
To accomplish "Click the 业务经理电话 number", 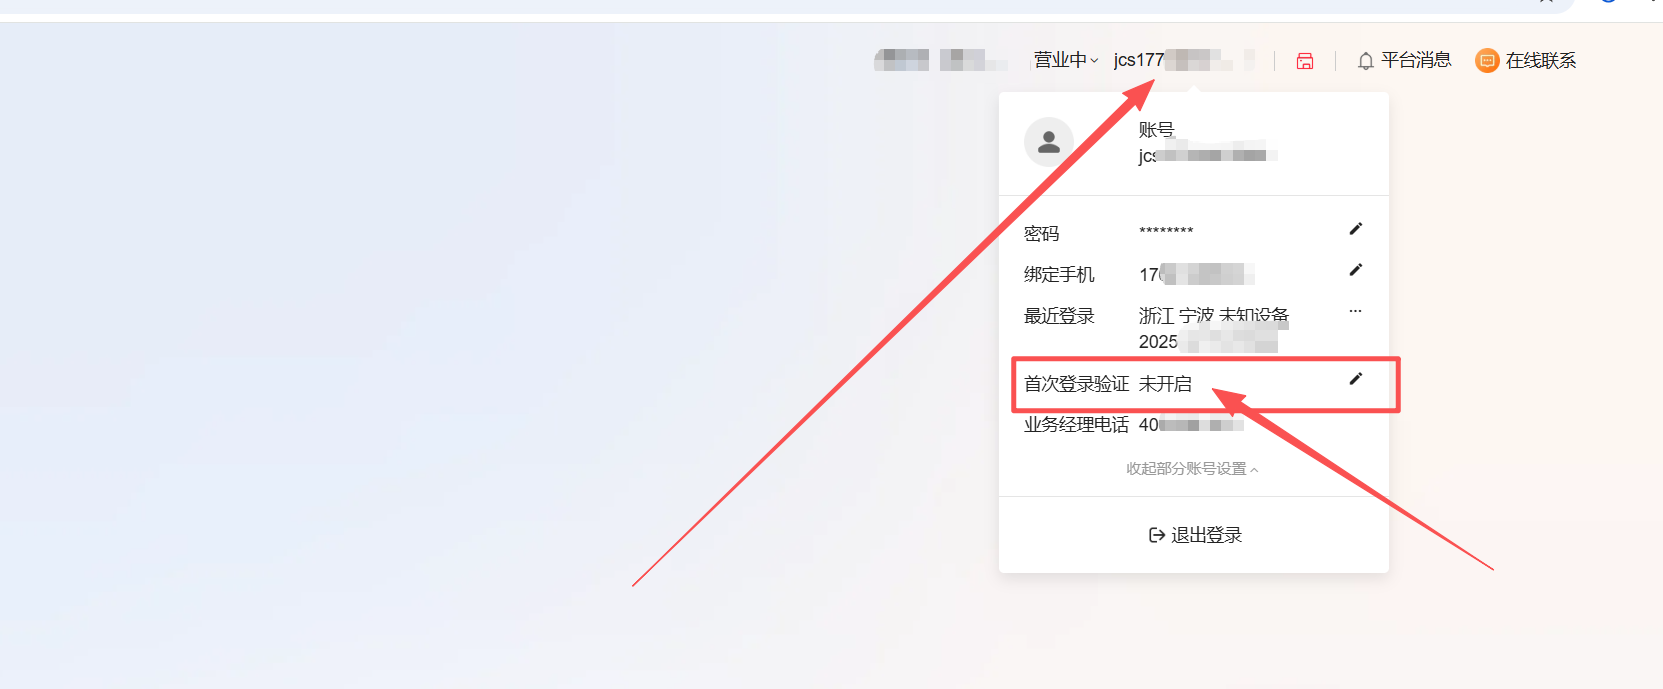I will (1191, 425).
